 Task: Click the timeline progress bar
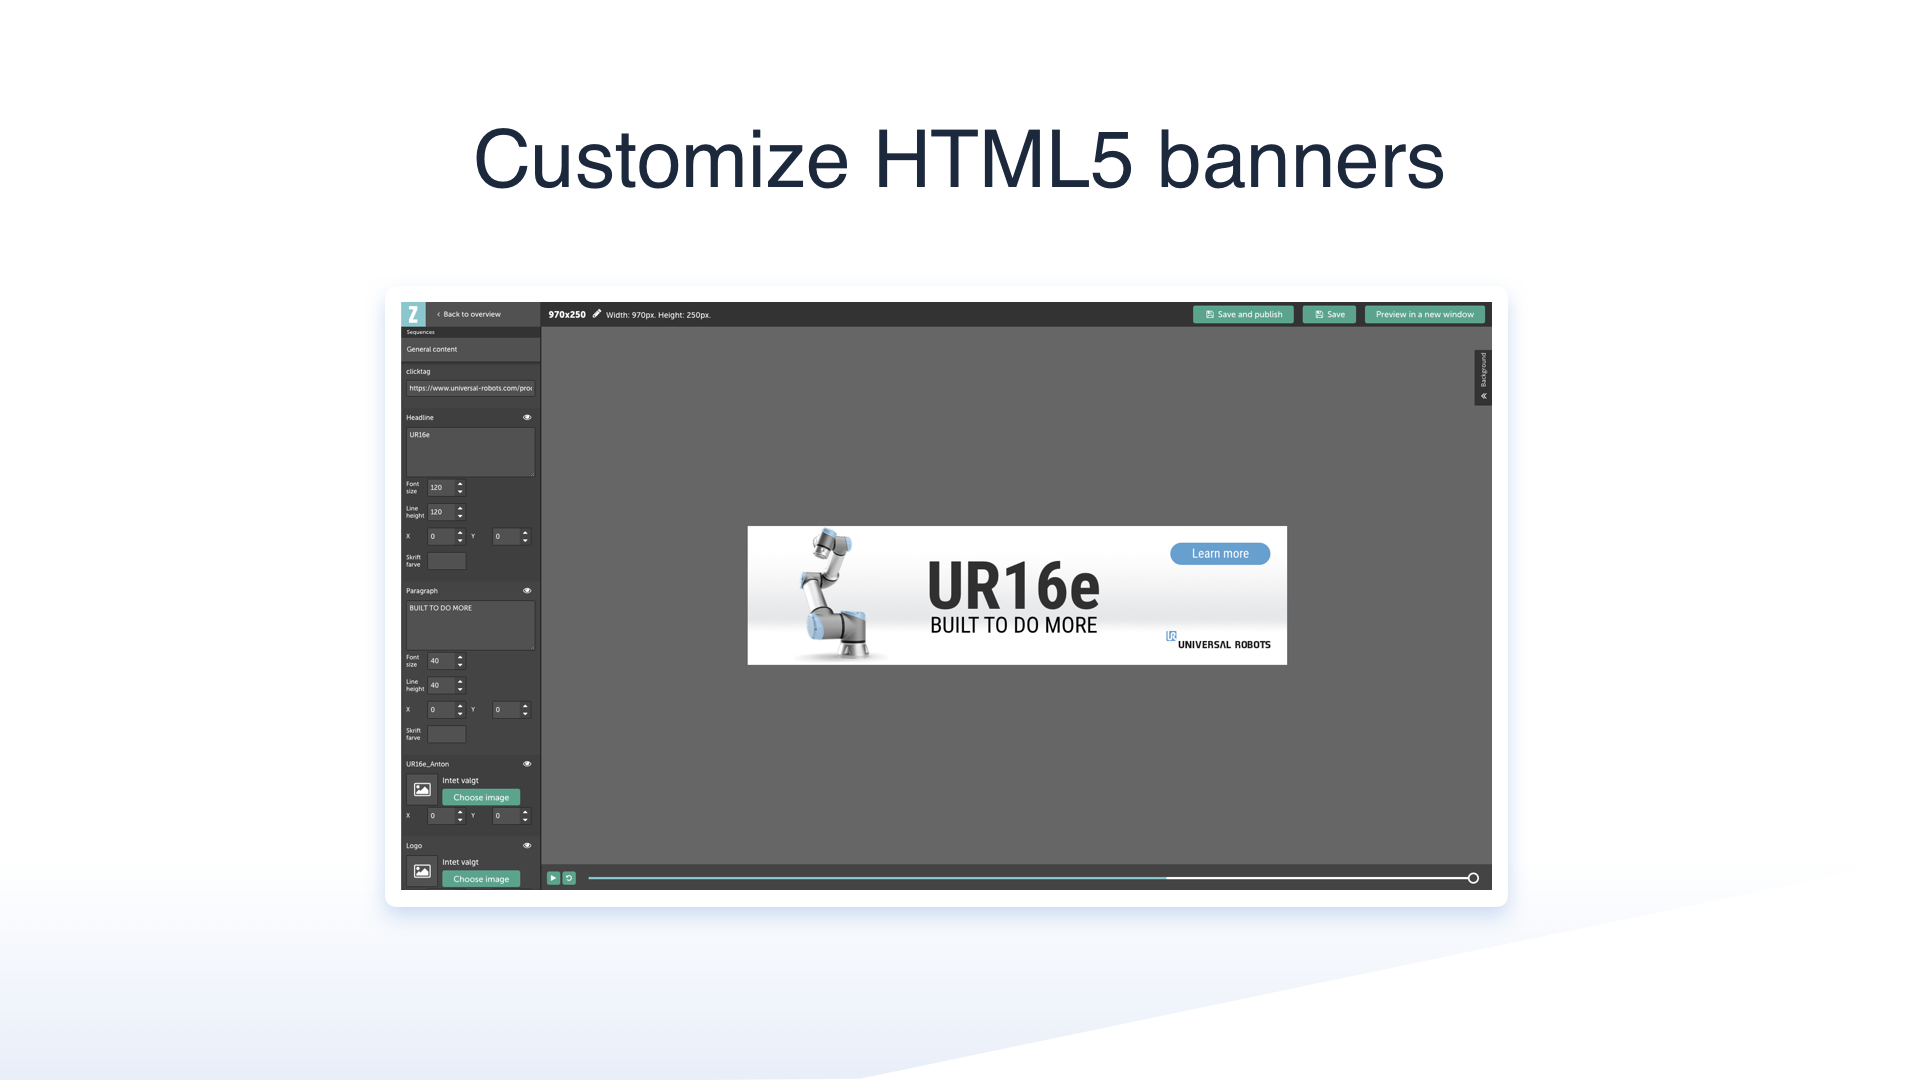[1030, 878]
